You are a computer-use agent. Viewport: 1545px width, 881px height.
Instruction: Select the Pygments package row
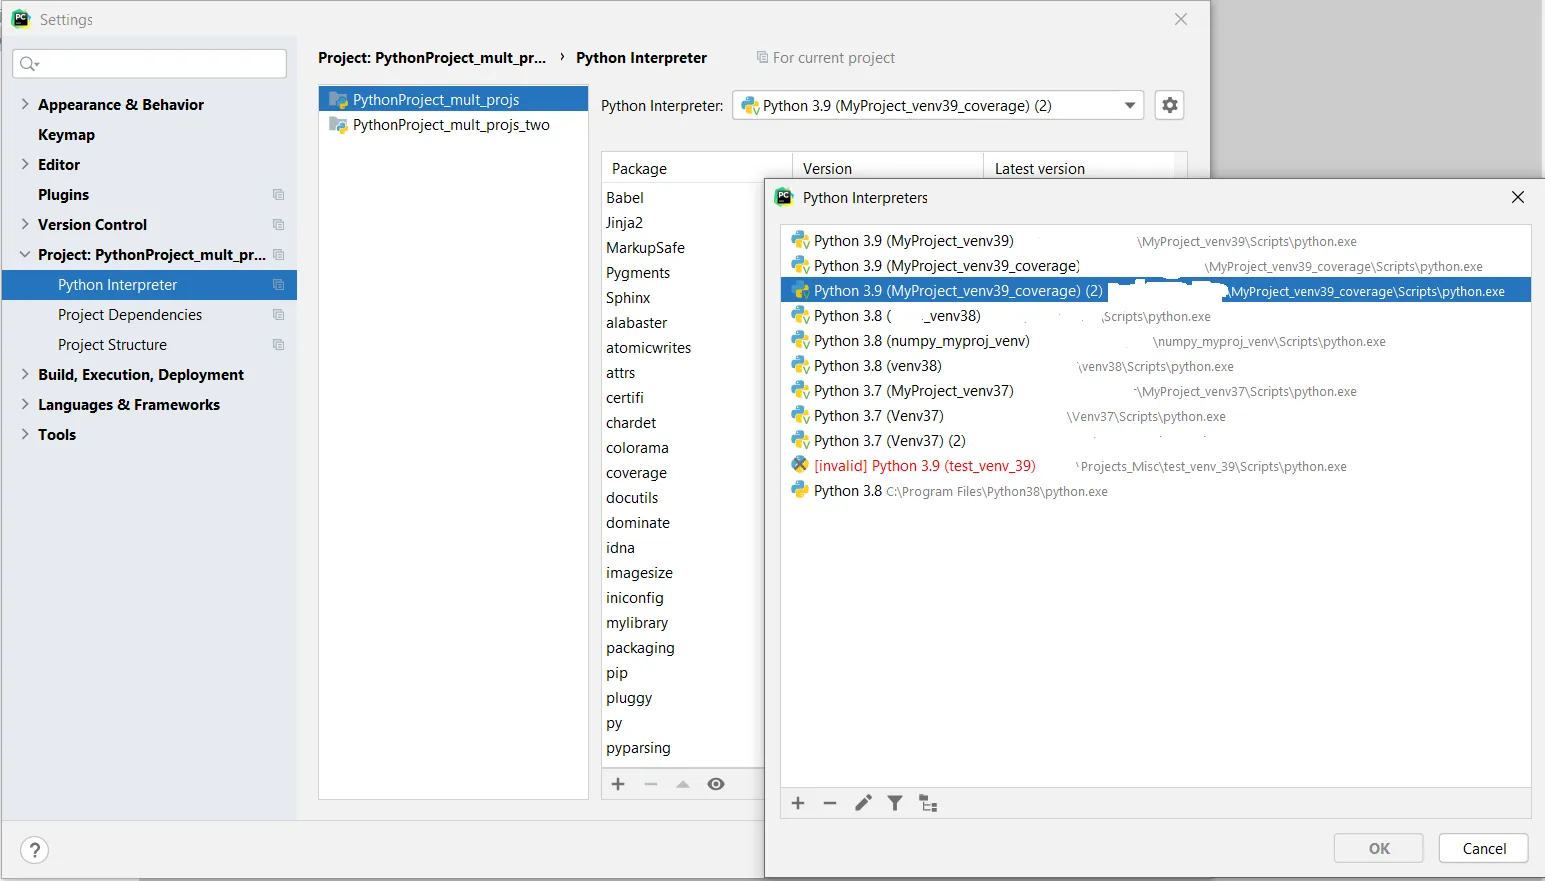(x=684, y=273)
